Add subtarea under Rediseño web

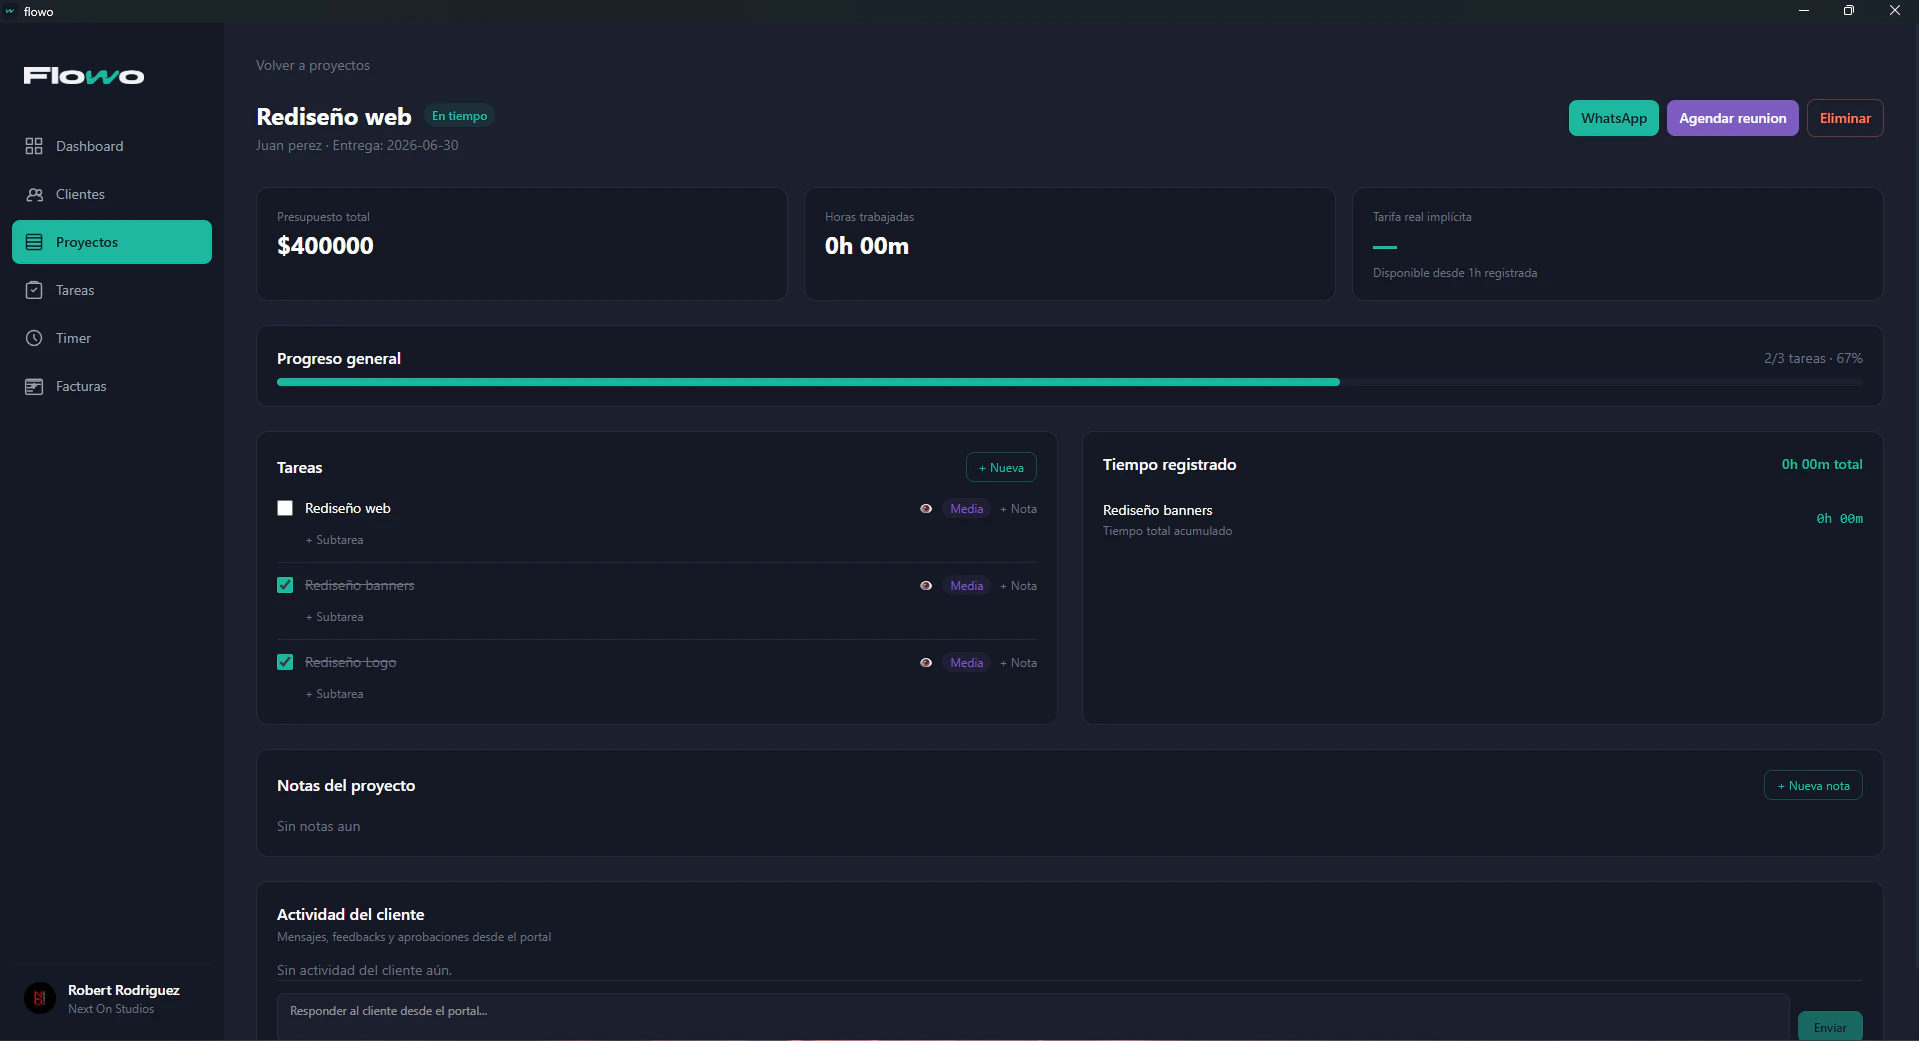334,540
